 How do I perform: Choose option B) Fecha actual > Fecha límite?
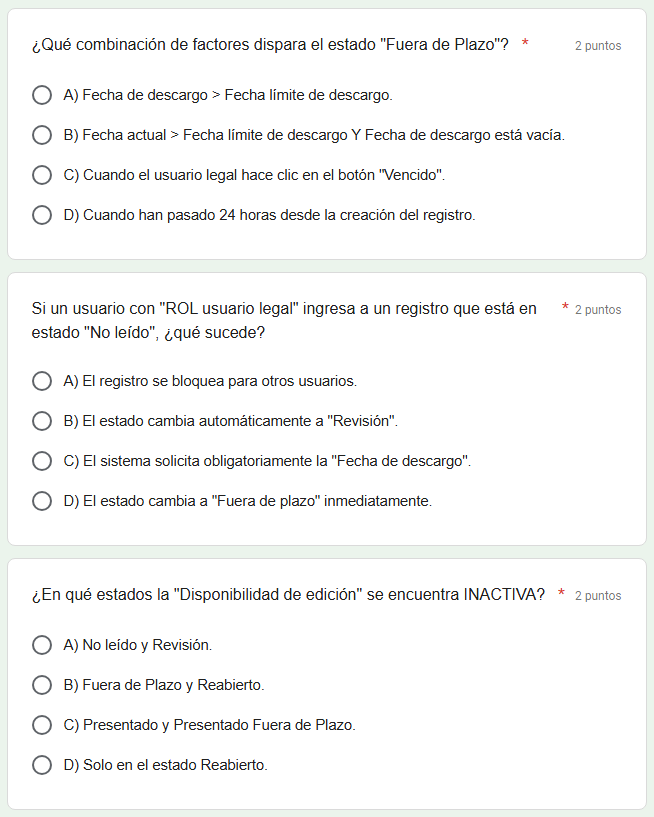click(42, 135)
